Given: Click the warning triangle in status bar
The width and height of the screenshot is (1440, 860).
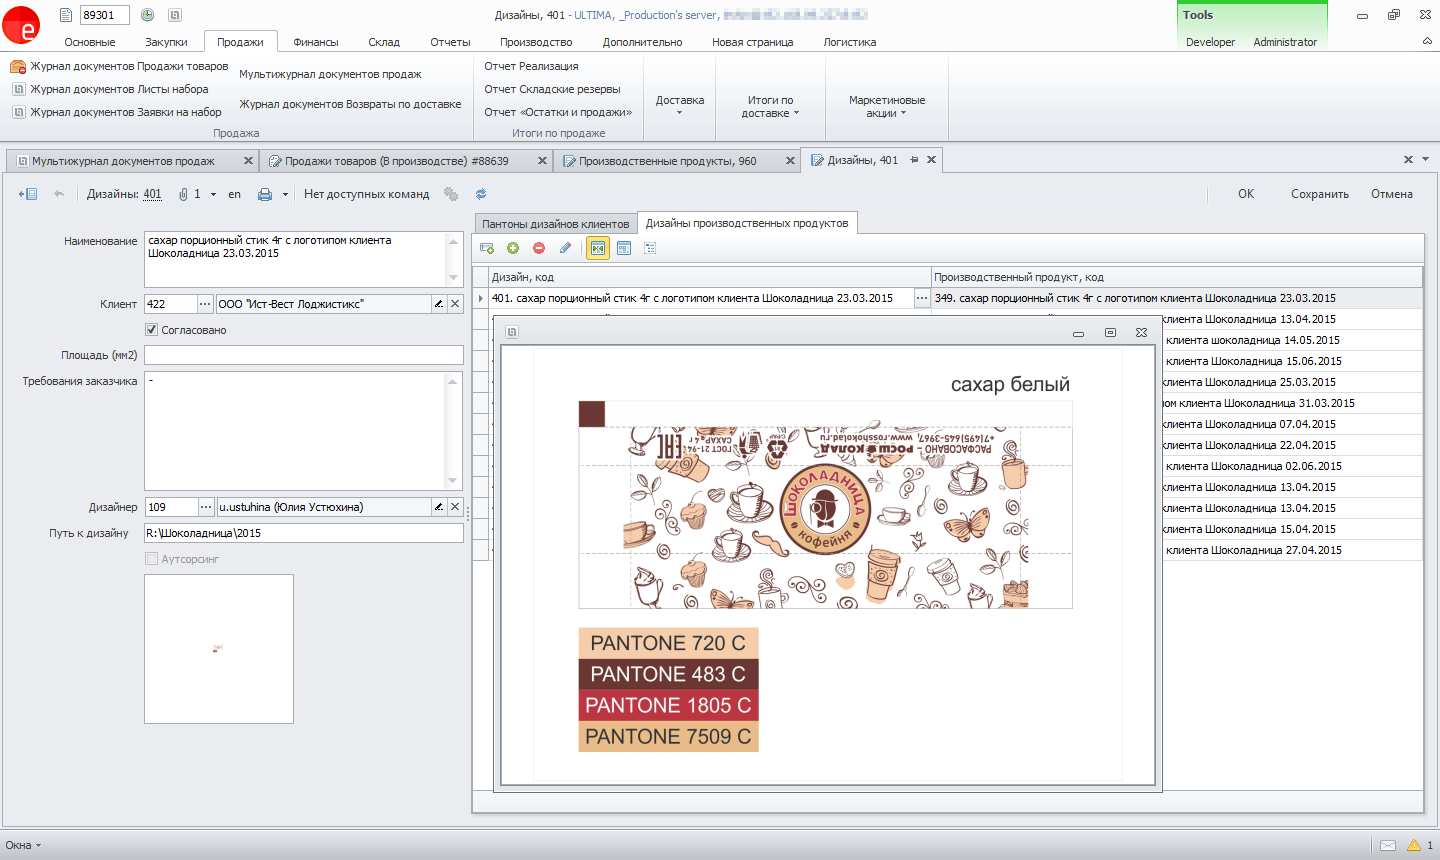Looking at the screenshot, I should (x=1414, y=845).
